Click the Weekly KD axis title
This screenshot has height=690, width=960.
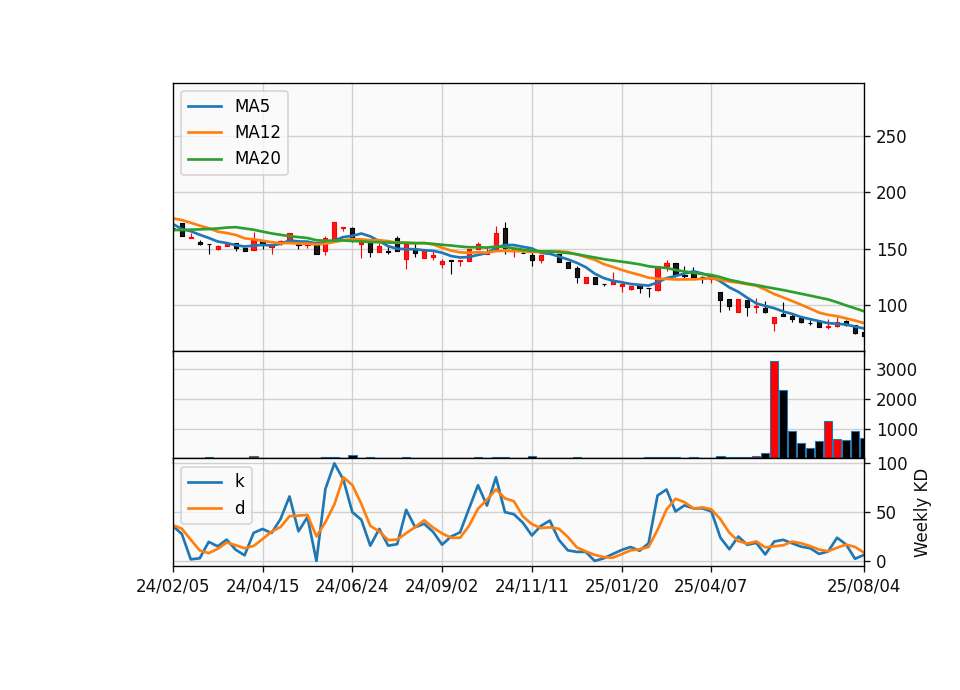(x=921, y=514)
